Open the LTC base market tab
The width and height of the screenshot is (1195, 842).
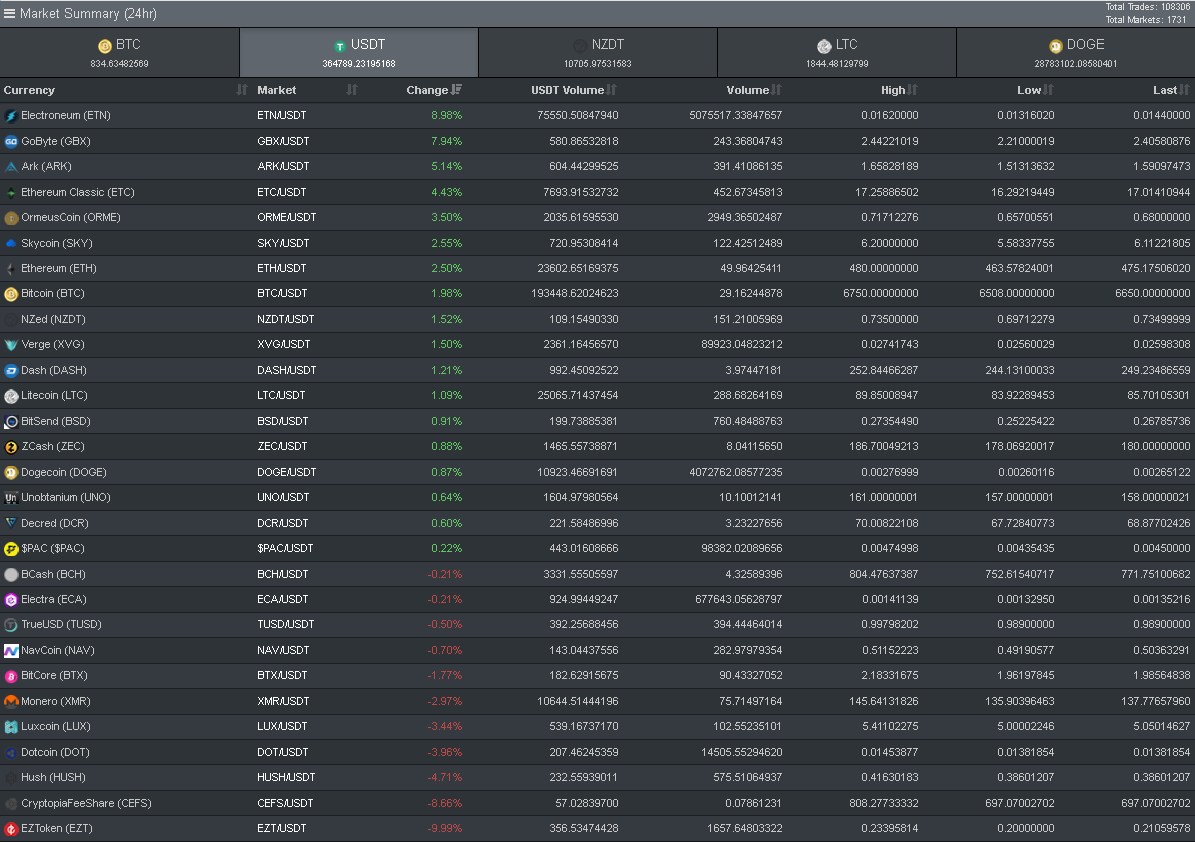click(x=837, y=53)
